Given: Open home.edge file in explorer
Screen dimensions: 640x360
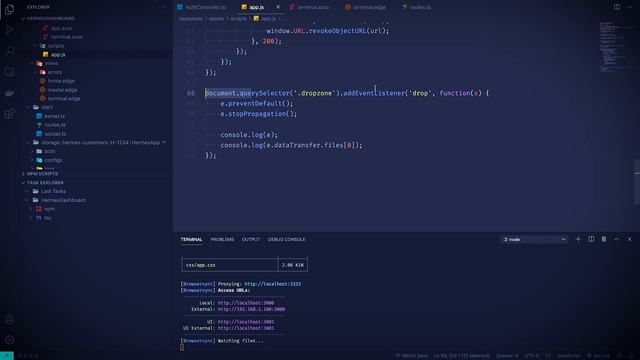Looking at the screenshot, I should click(61, 81).
